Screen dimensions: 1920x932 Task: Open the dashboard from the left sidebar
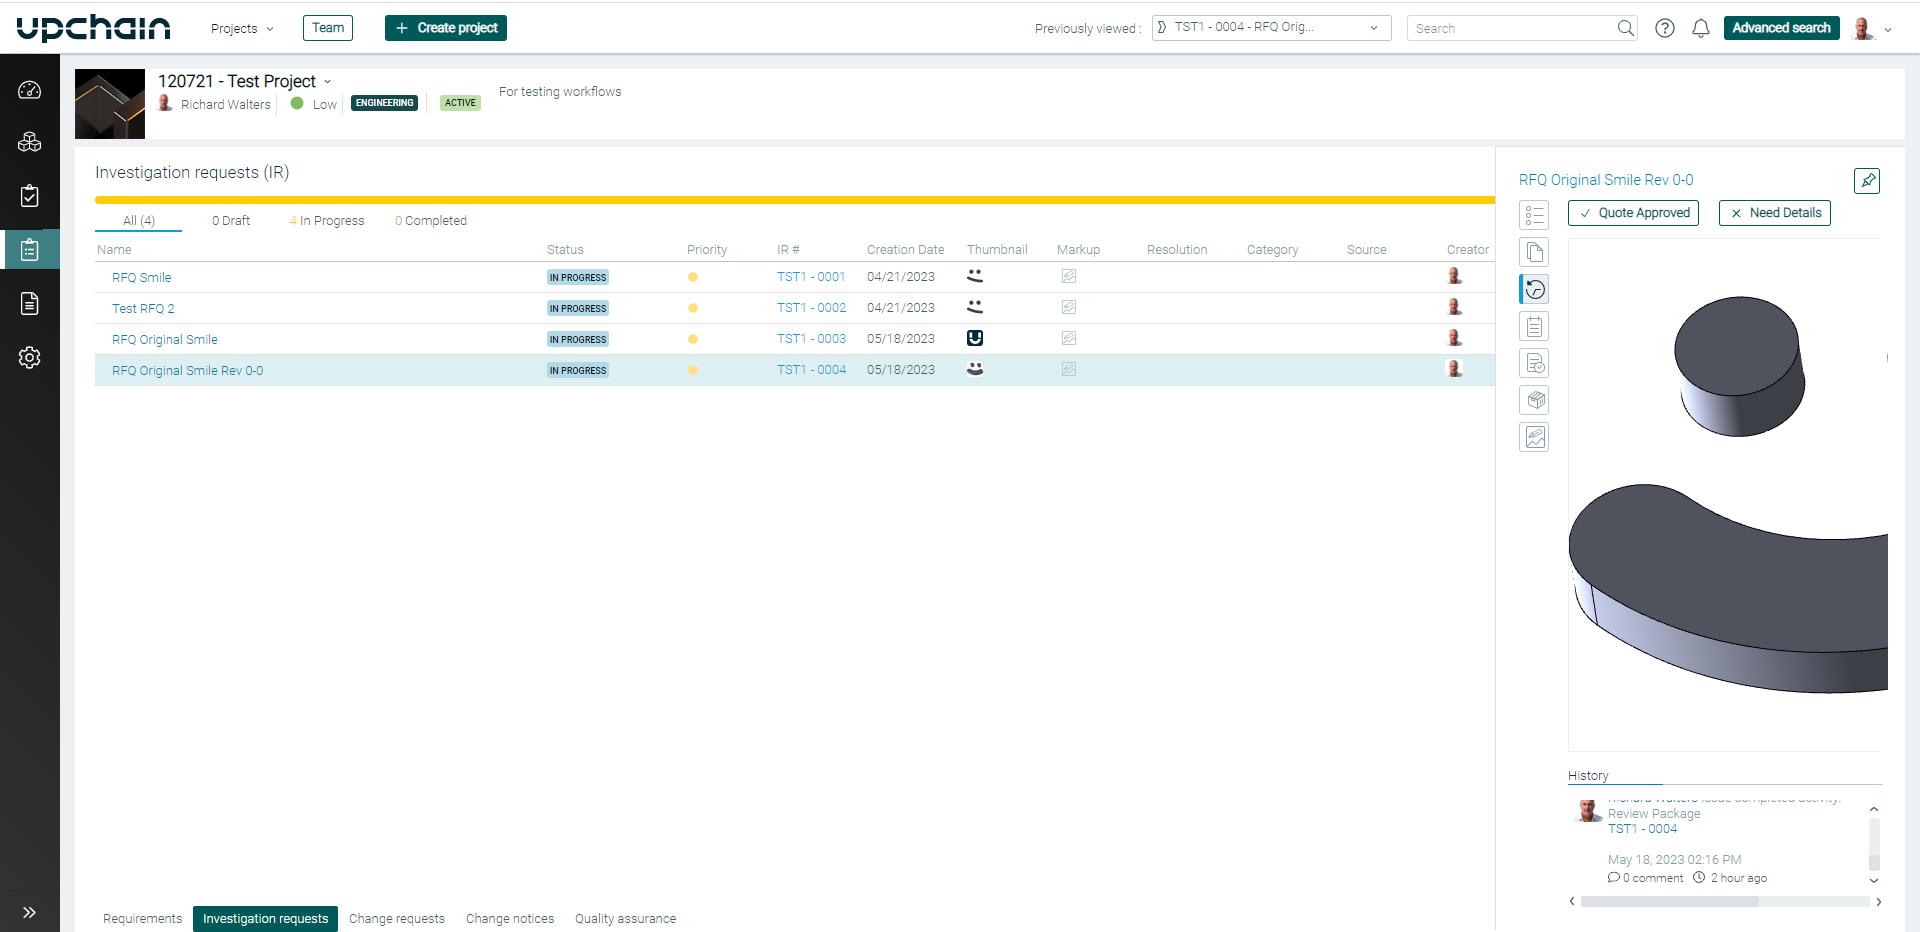pyautogui.click(x=30, y=90)
